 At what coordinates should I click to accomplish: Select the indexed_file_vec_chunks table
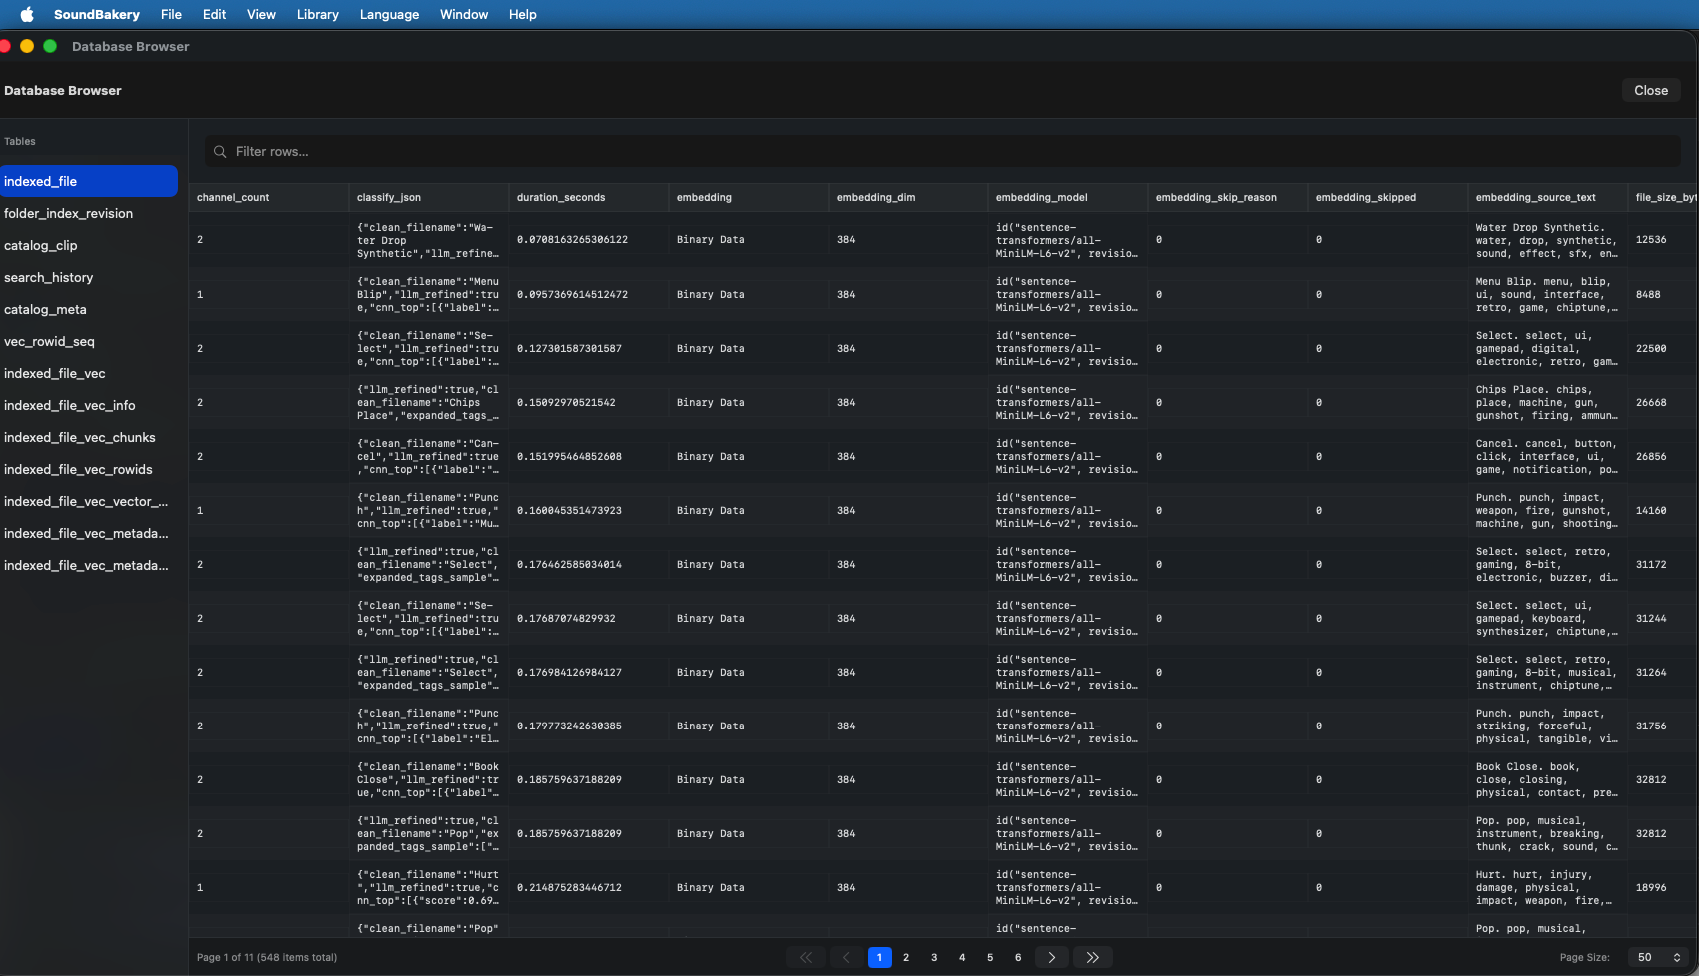coord(89,437)
